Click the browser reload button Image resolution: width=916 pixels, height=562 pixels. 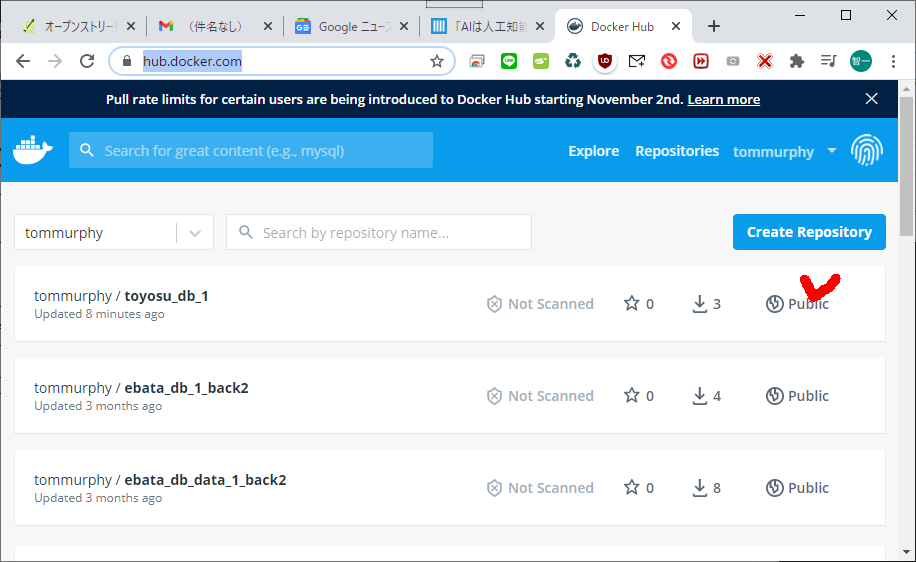[x=87, y=62]
